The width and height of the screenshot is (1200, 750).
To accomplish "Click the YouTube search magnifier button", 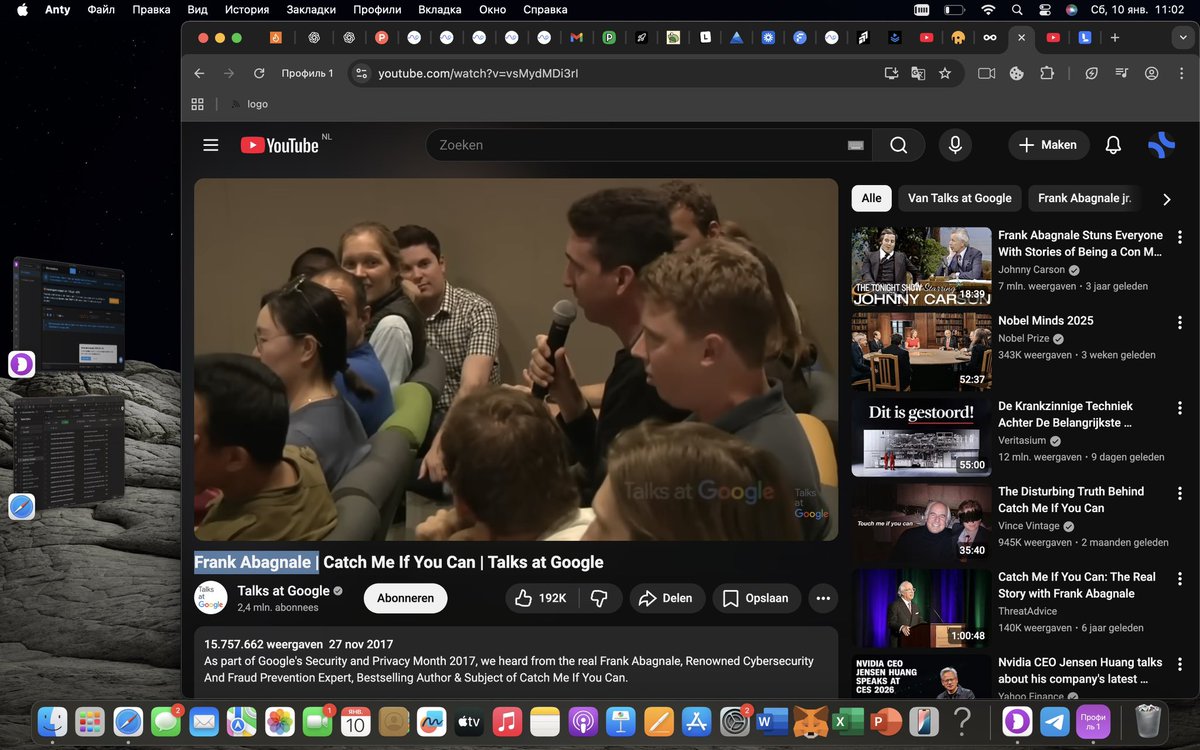I will (898, 145).
